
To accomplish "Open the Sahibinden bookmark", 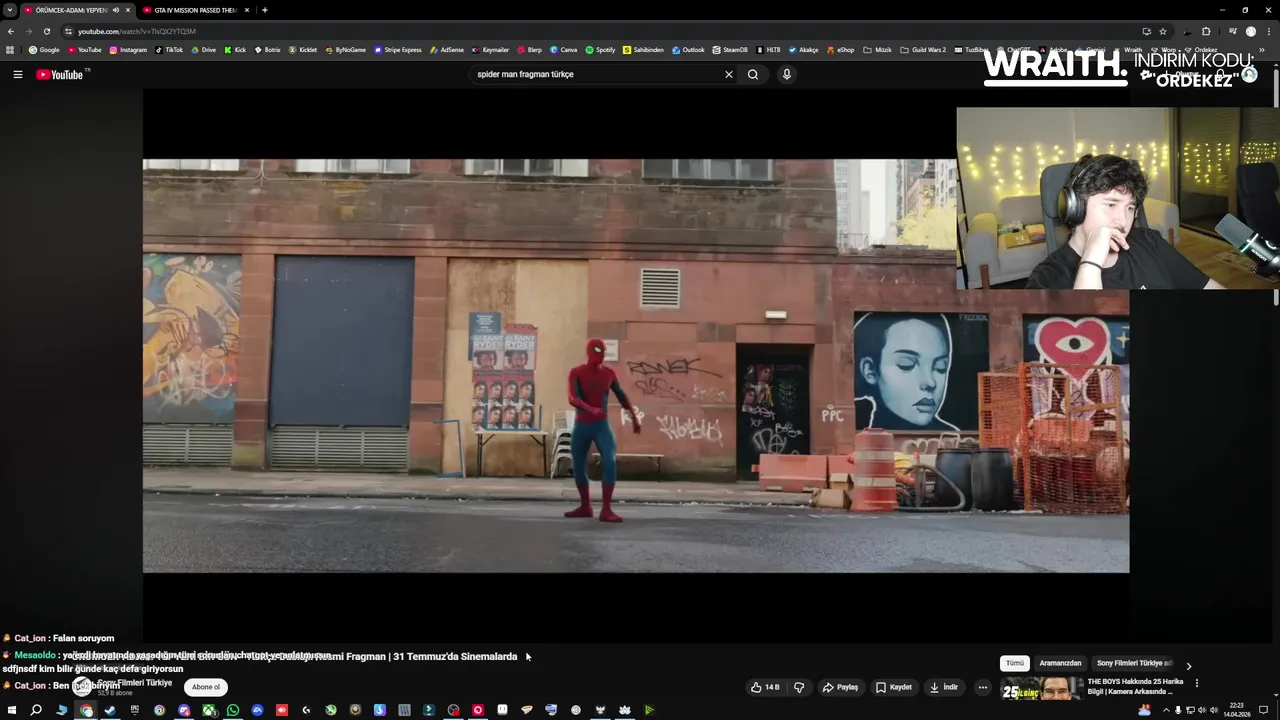I will tap(643, 50).
